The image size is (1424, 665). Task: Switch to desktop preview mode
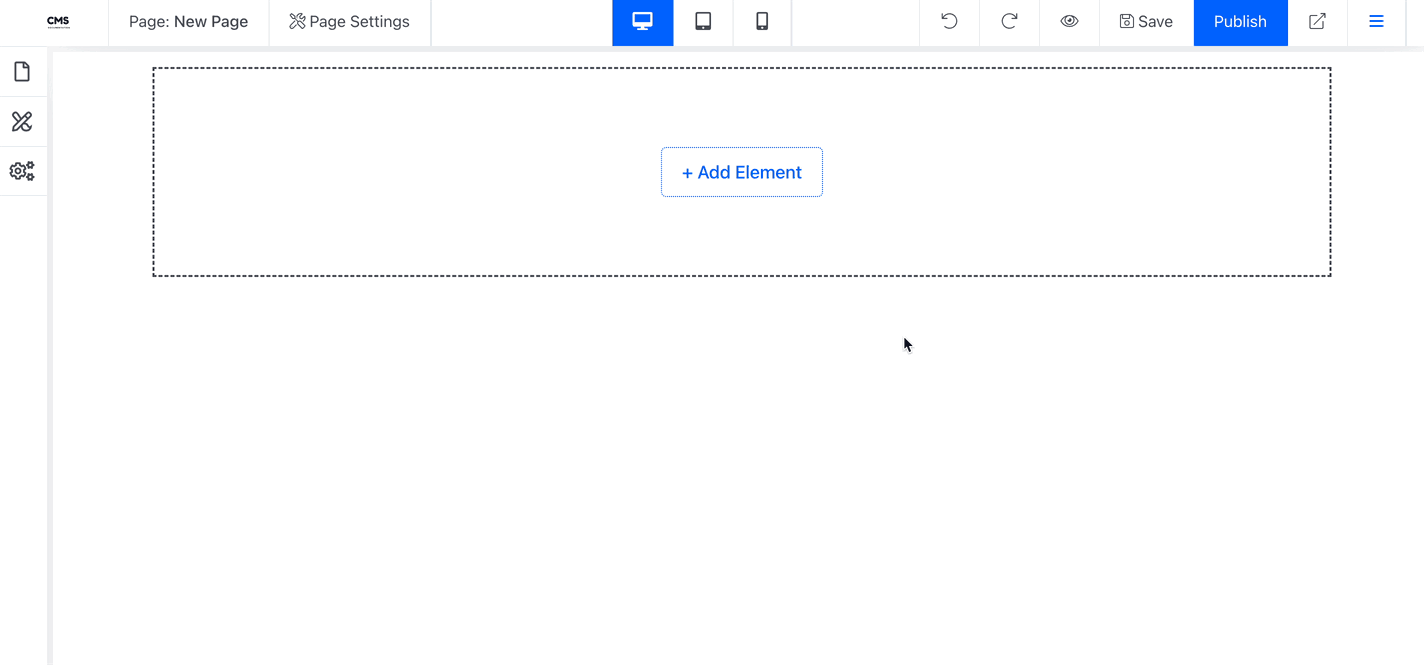click(642, 21)
